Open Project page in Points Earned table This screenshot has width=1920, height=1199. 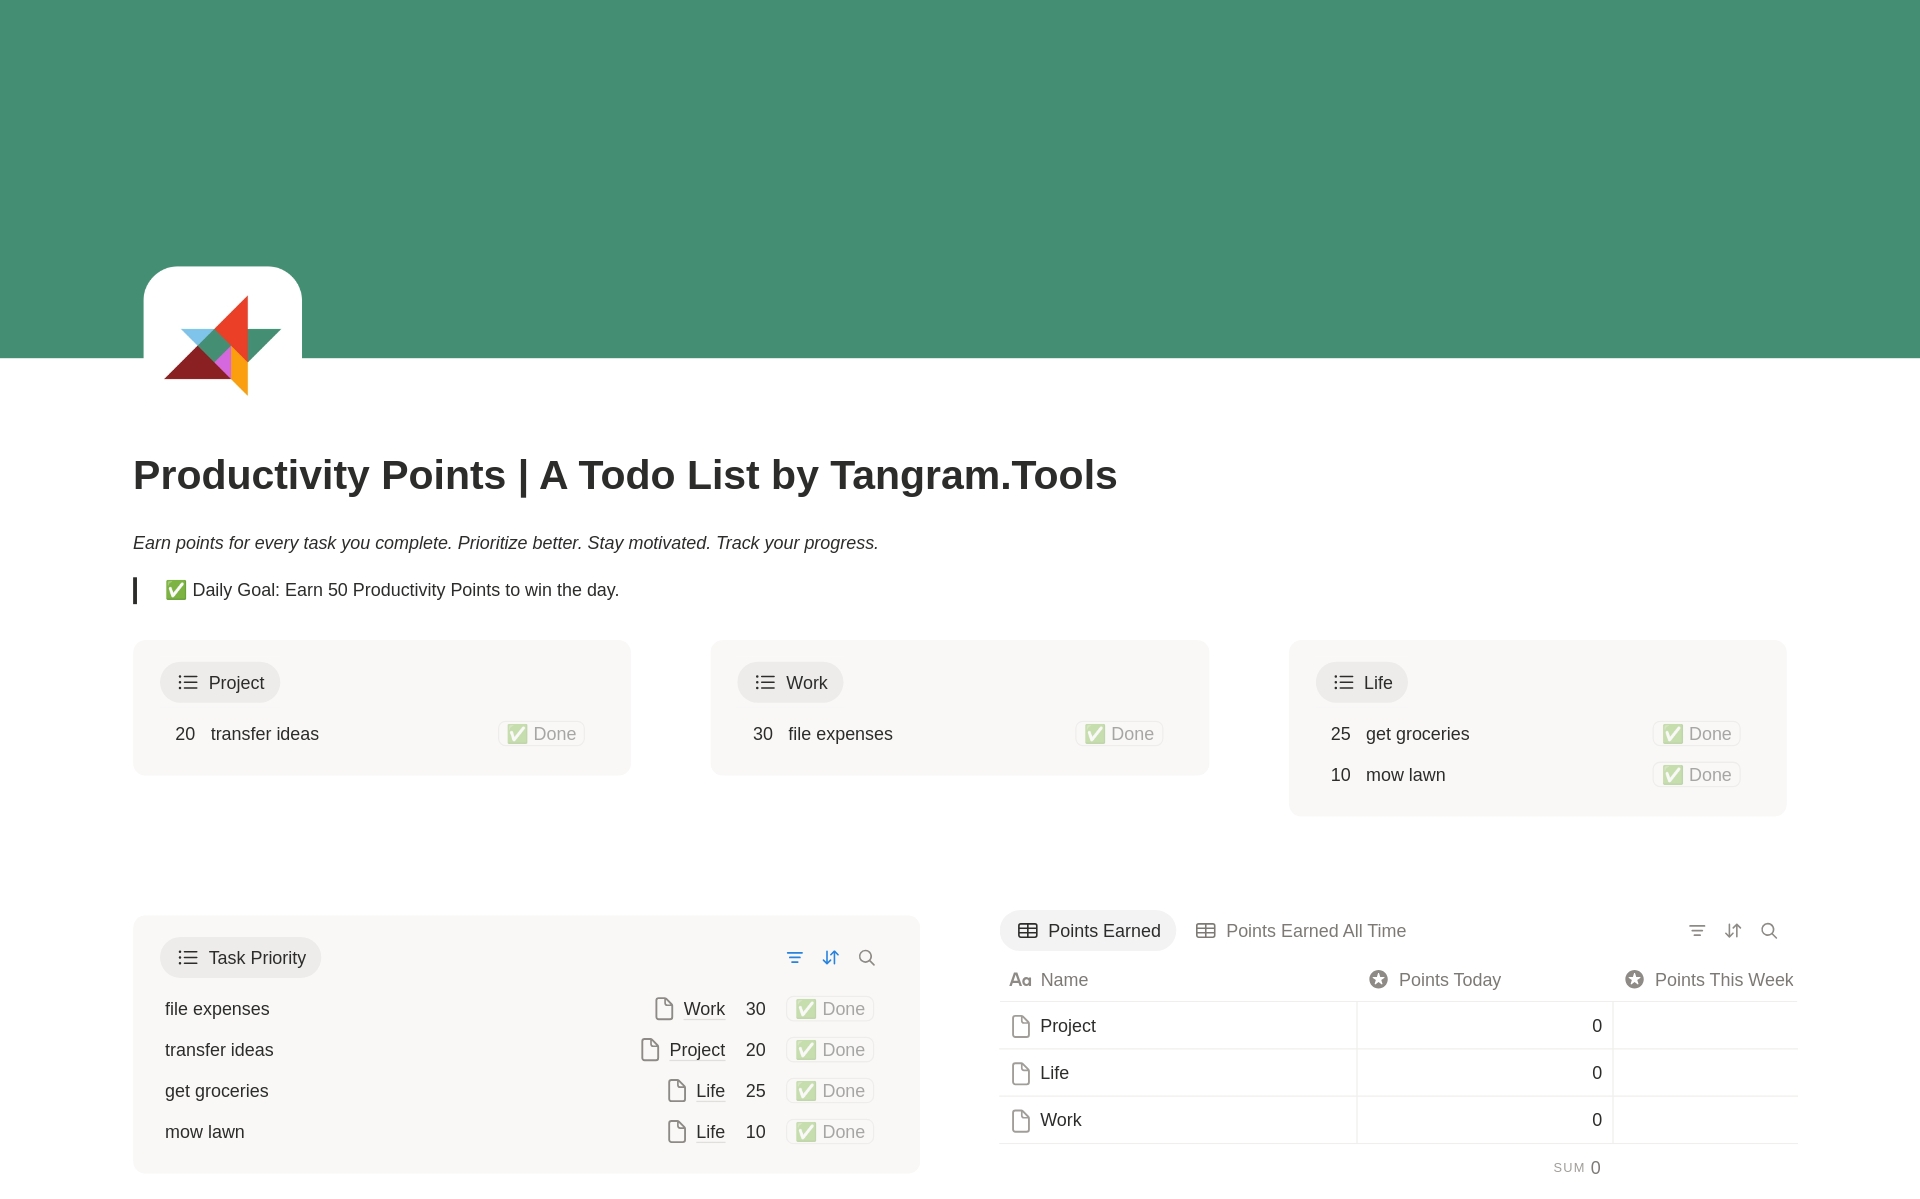coord(1068,1026)
